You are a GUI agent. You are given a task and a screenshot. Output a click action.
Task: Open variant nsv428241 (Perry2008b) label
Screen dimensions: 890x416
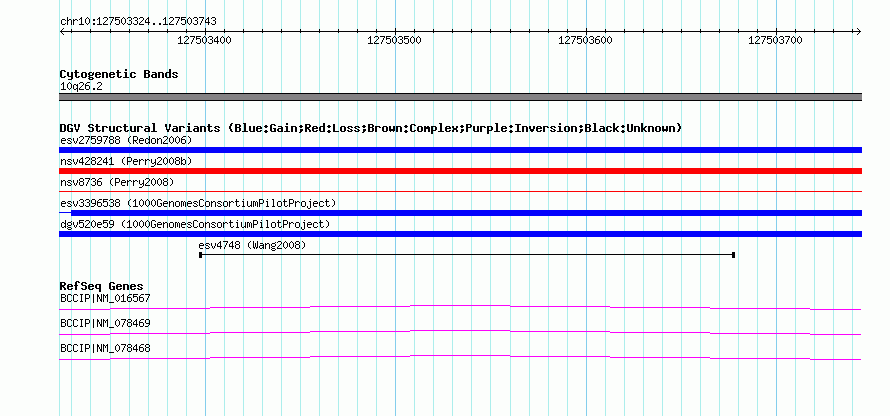click(126, 161)
